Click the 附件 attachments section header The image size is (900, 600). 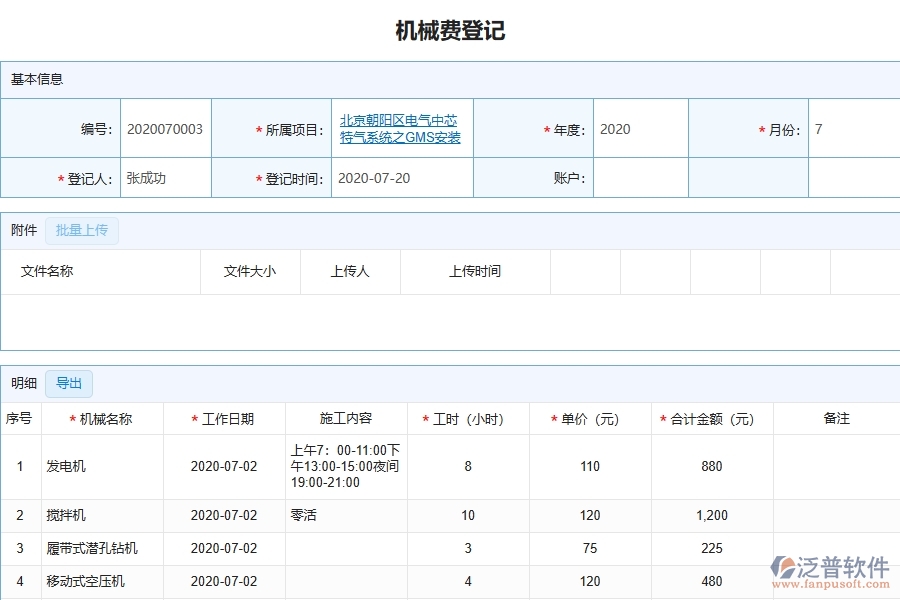(23, 230)
